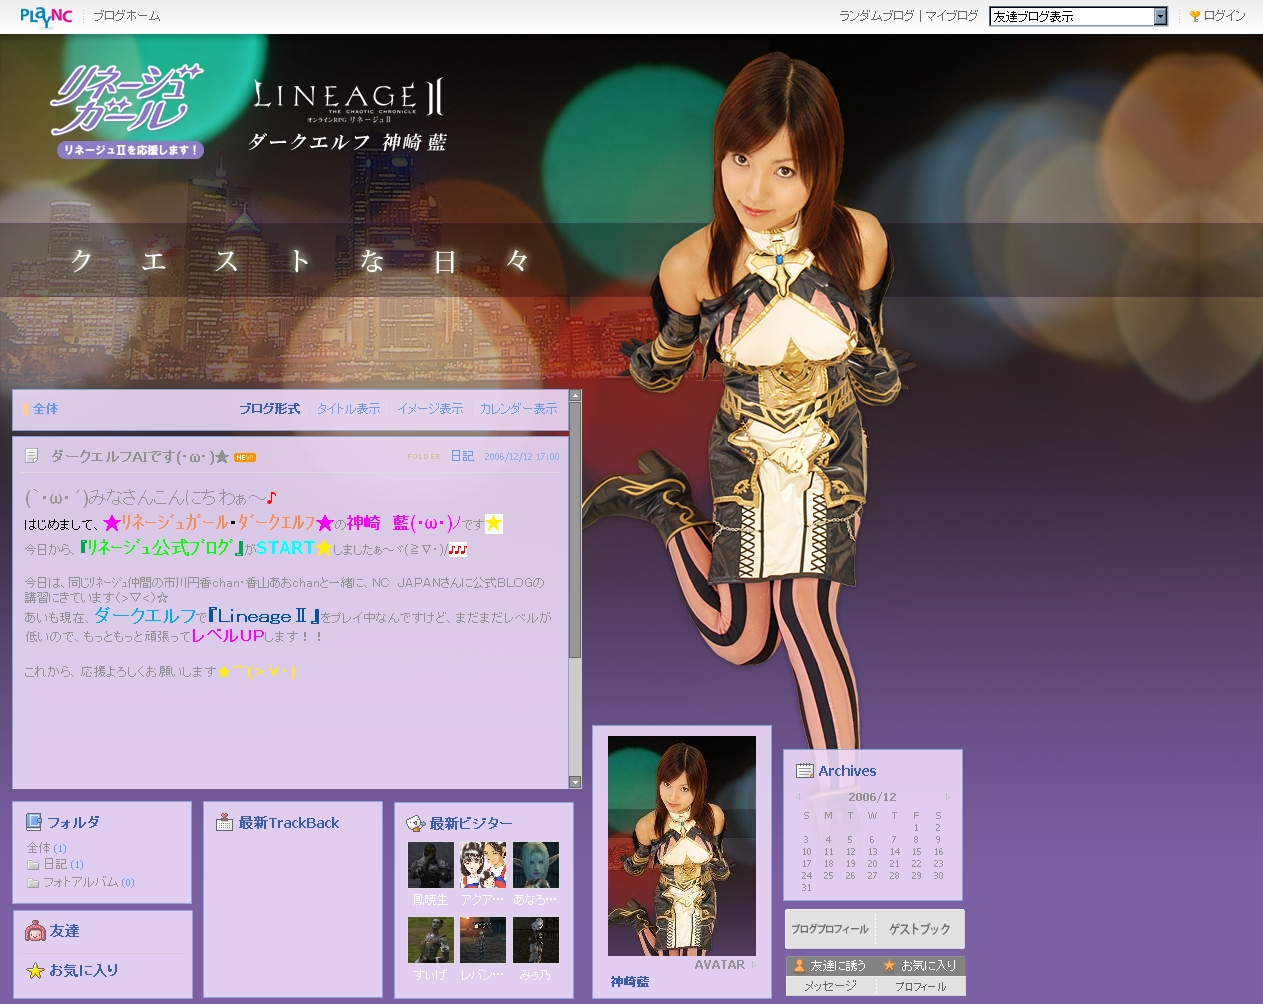Open the 日記 folder link on post header
1263x1004 pixels.
click(x=462, y=456)
